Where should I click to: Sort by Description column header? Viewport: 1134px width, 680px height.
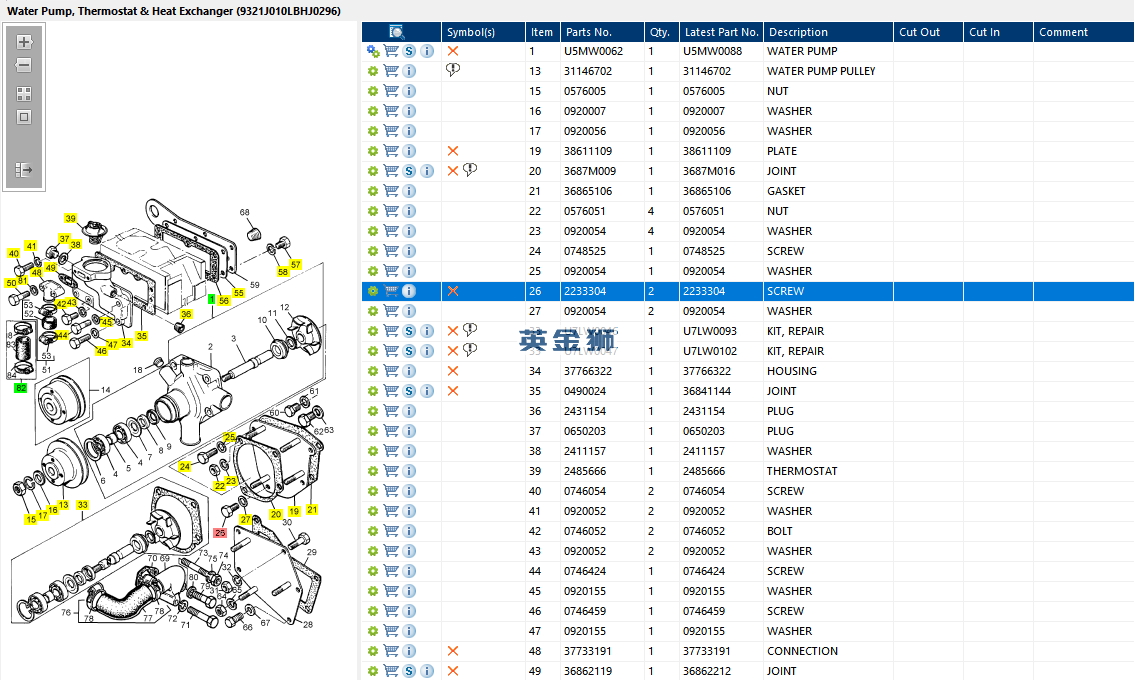click(x=798, y=32)
